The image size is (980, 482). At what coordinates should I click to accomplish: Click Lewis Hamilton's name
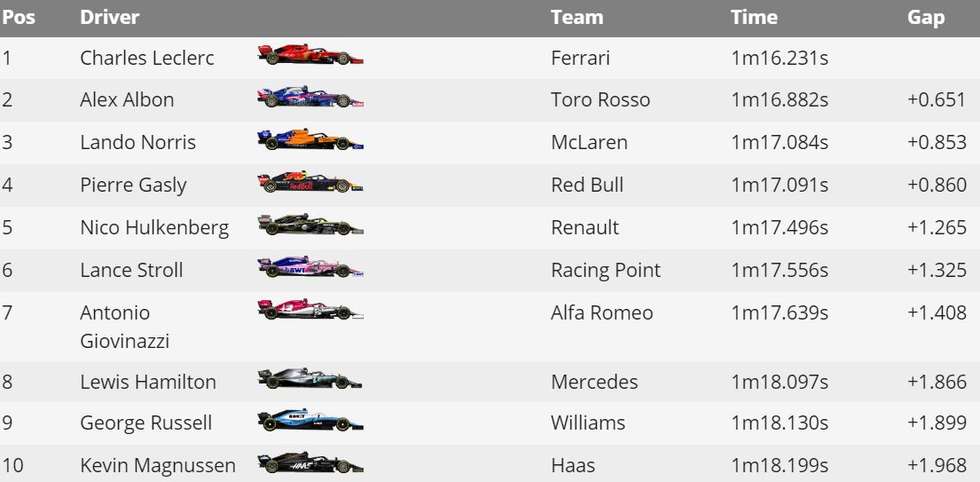(148, 381)
